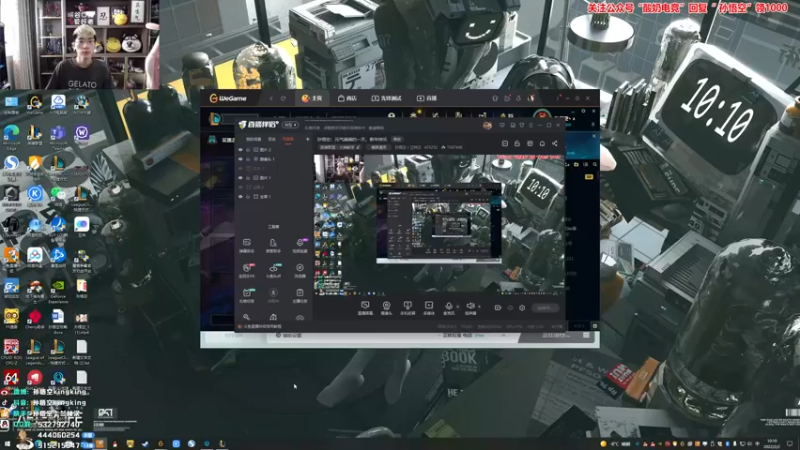Viewport: 800px width, 450px height.
Task: Open stream settings gear icon
Action: pyautogui.click(x=522, y=308)
